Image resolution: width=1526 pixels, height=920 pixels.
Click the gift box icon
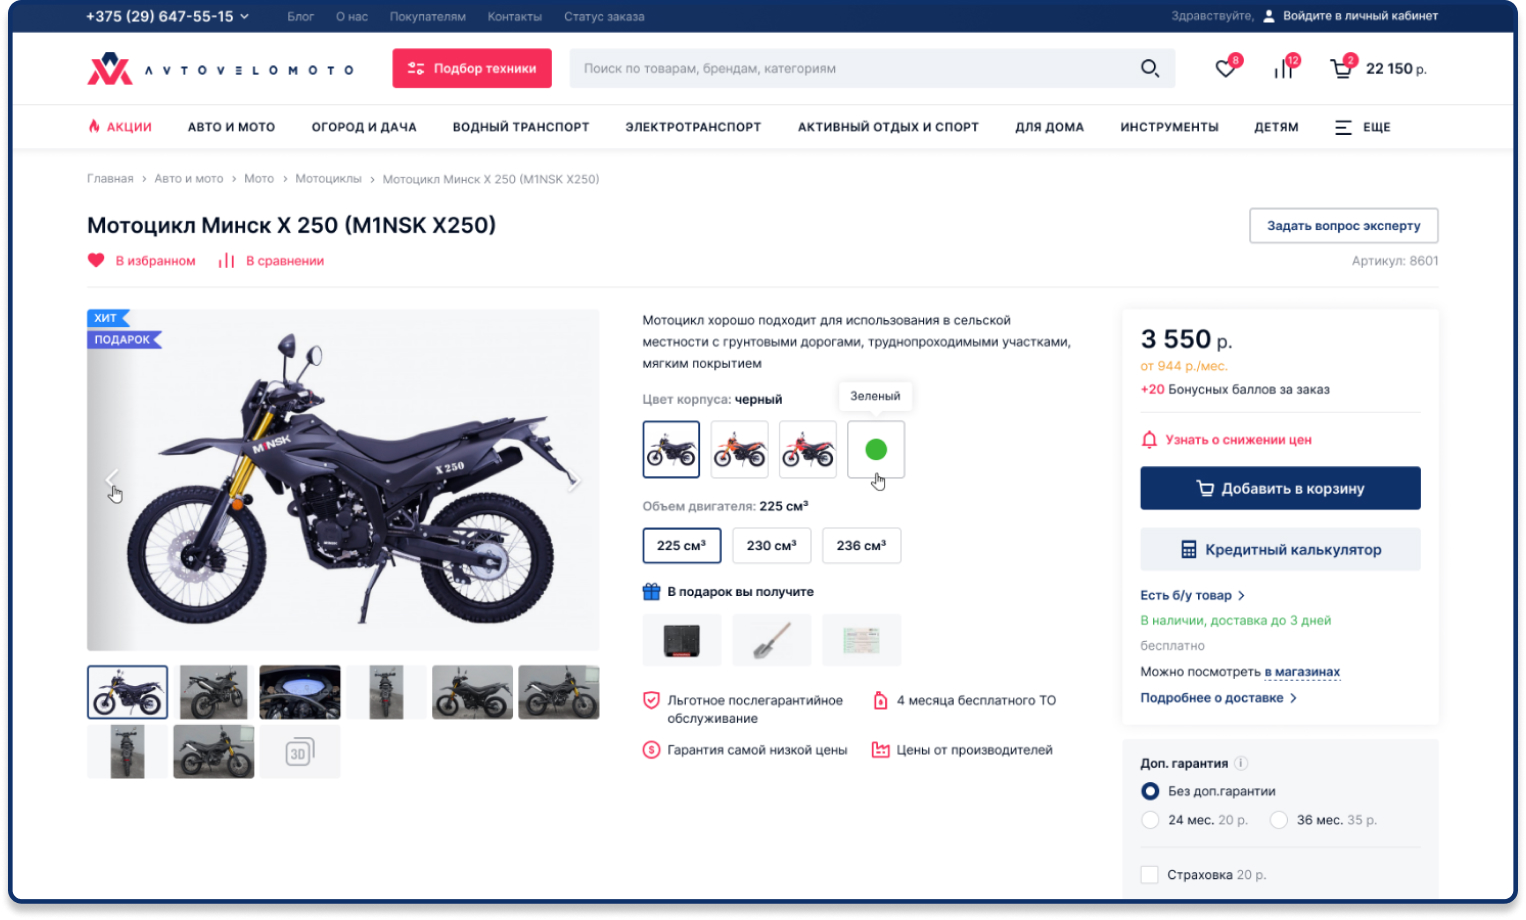[x=651, y=592]
